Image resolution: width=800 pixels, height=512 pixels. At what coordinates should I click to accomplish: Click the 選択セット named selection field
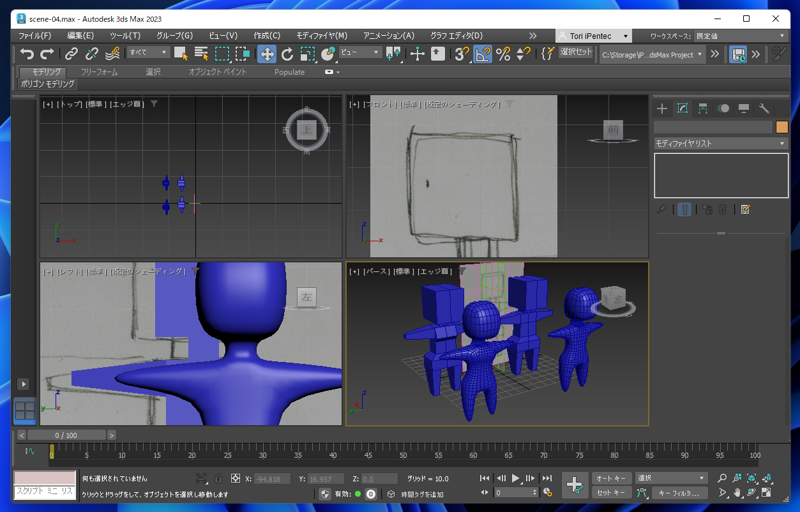click(576, 53)
